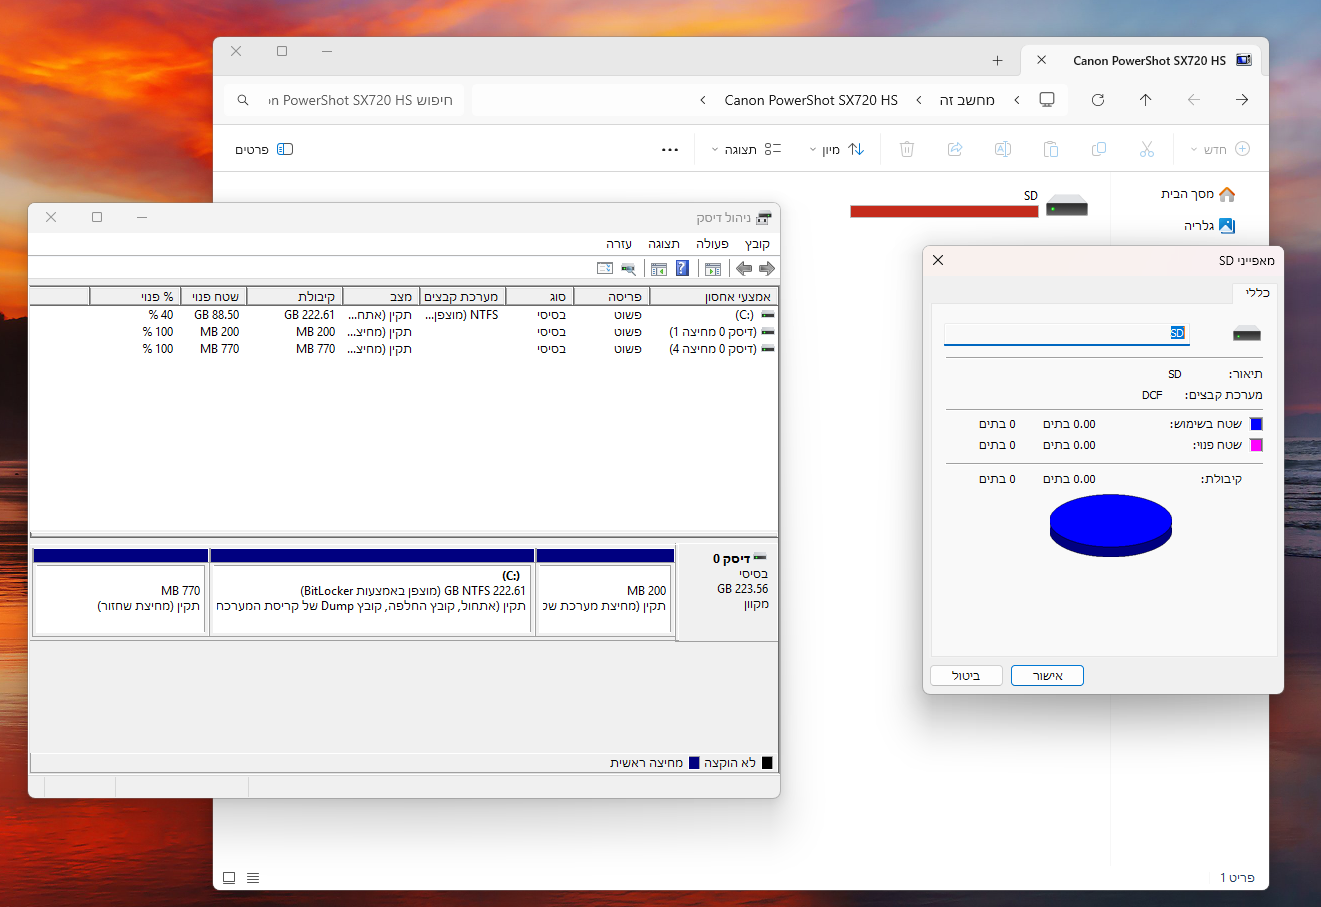The image size is (1321, 907).
Task: Click the Help icon in Disk Management toolbar
Action: pos(682,268)
